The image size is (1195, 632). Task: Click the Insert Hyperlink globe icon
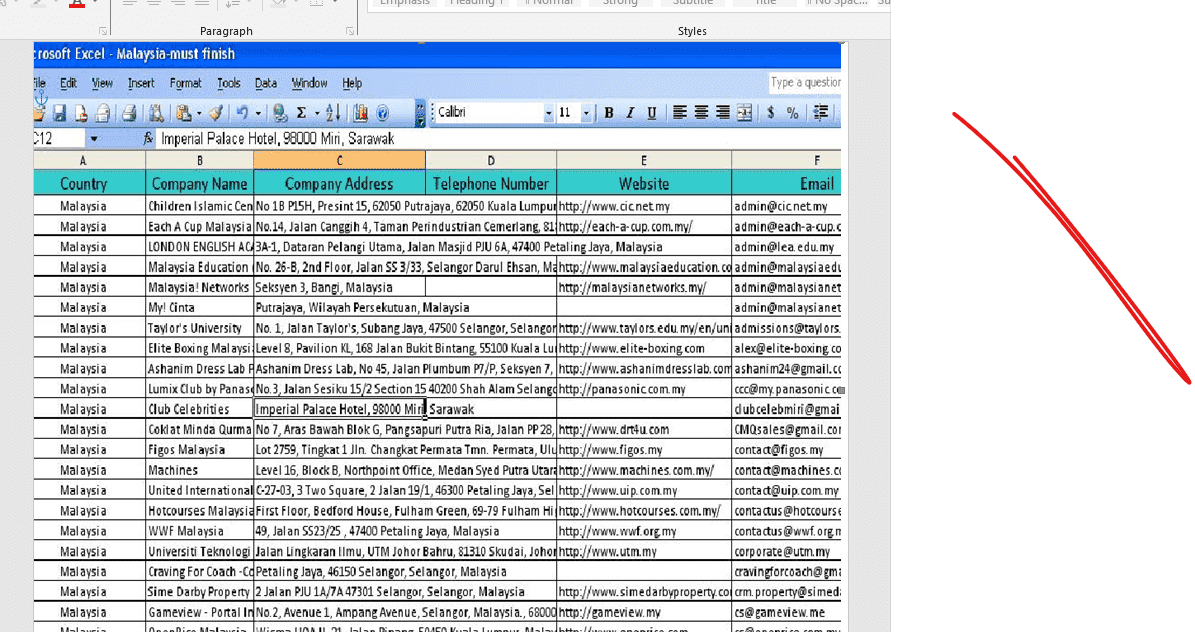click(x=280, y=113)
